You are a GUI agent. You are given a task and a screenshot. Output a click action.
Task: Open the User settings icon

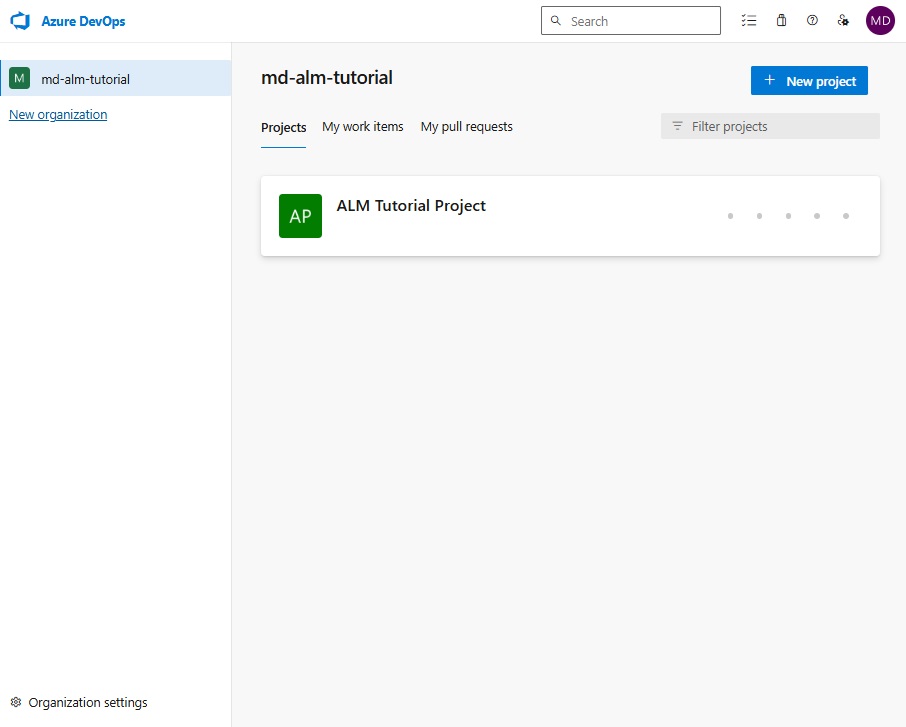point(843,21)
